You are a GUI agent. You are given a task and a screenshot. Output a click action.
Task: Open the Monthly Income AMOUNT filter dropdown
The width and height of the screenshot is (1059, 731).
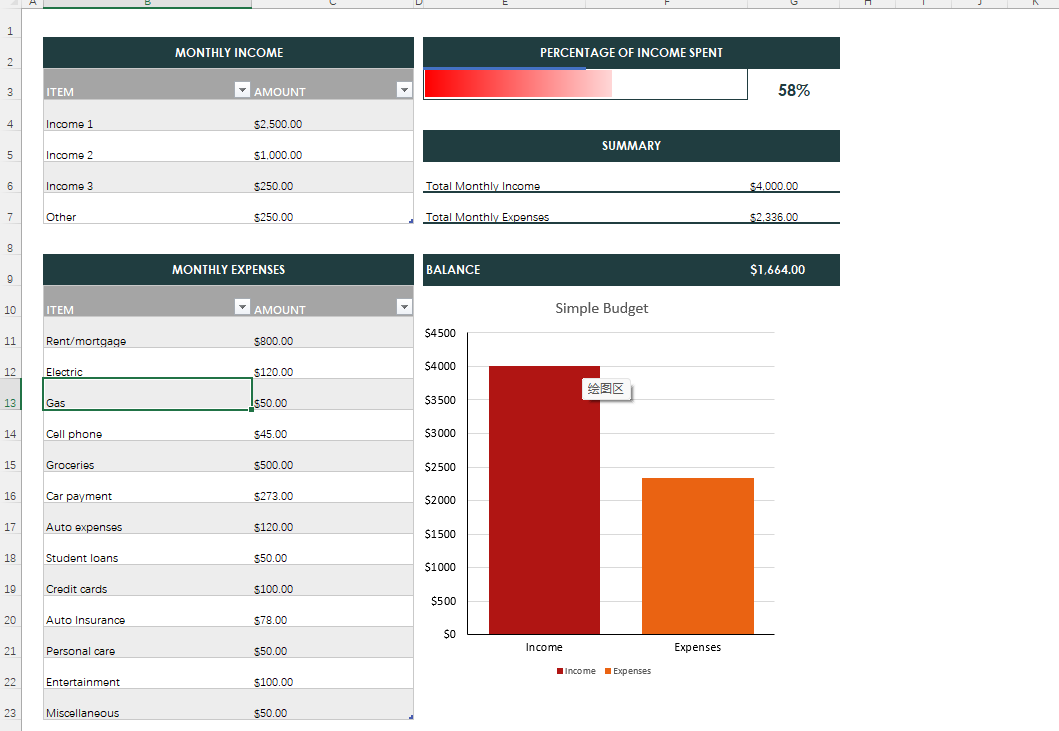tap(404, 89)
